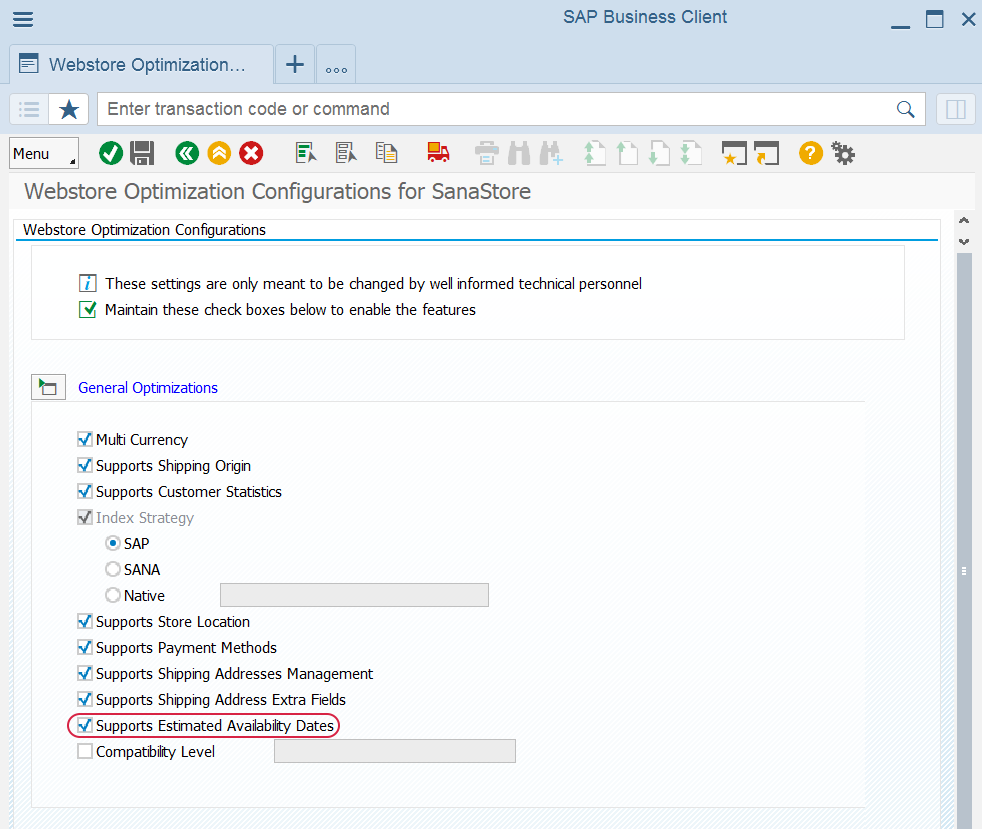Select the SAP index strategy radio
The image size is (982, 829).
pyautogui.click(x=113, y=543)
